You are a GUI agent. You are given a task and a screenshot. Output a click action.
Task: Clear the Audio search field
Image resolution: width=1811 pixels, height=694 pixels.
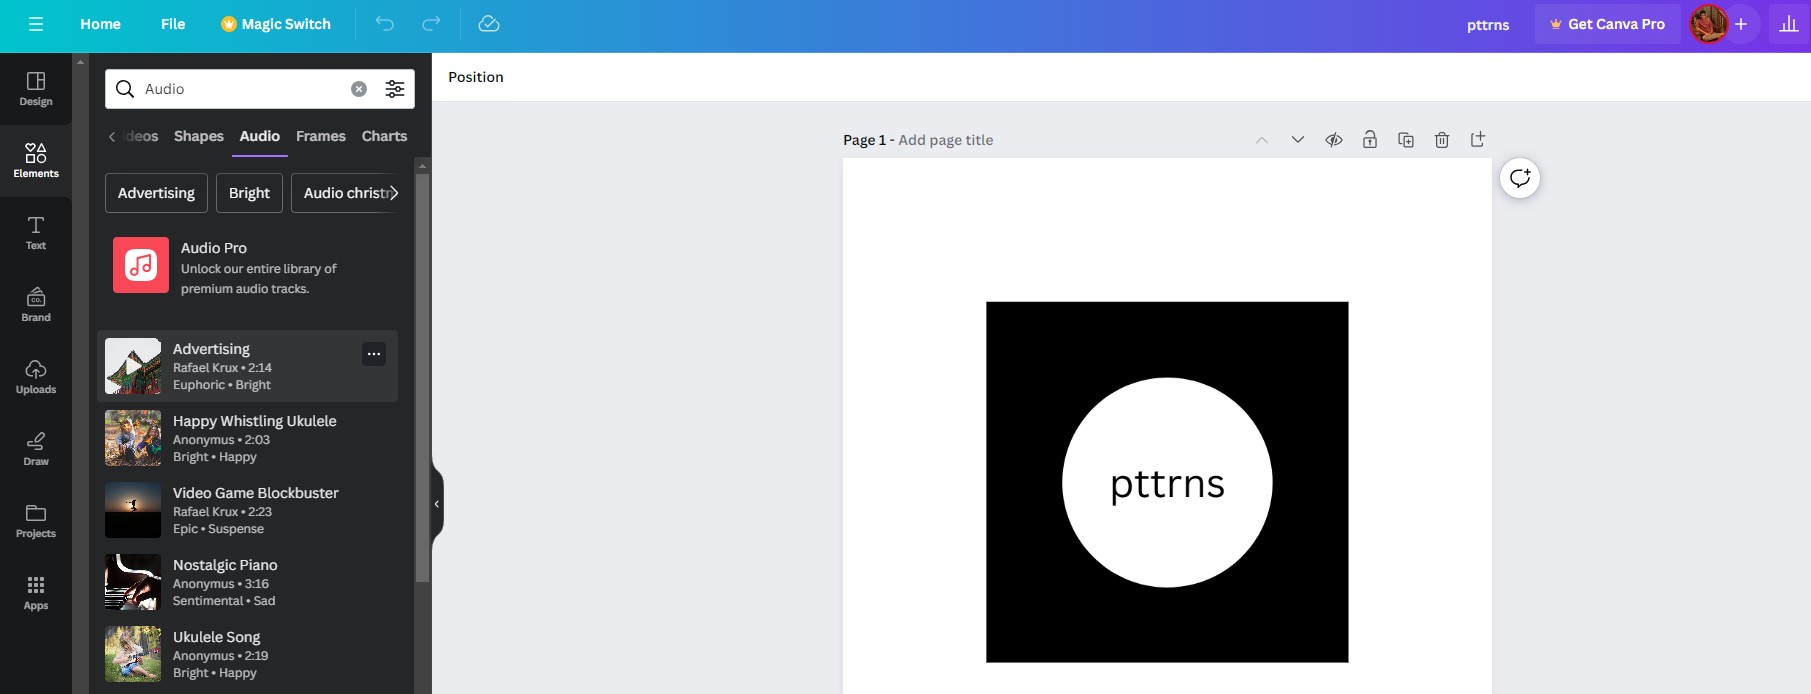(x=359, y=89)
